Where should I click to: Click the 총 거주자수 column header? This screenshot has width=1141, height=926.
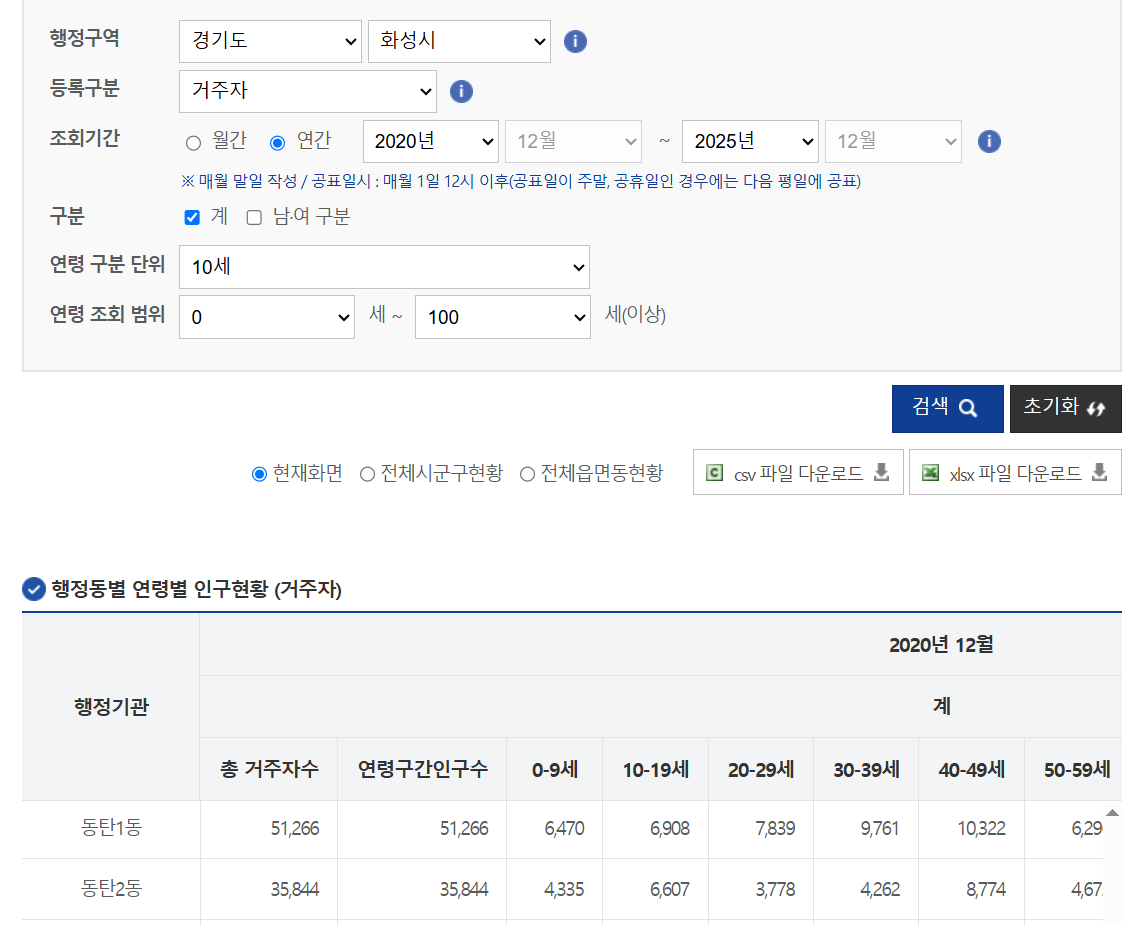click(x=269, y=769)
